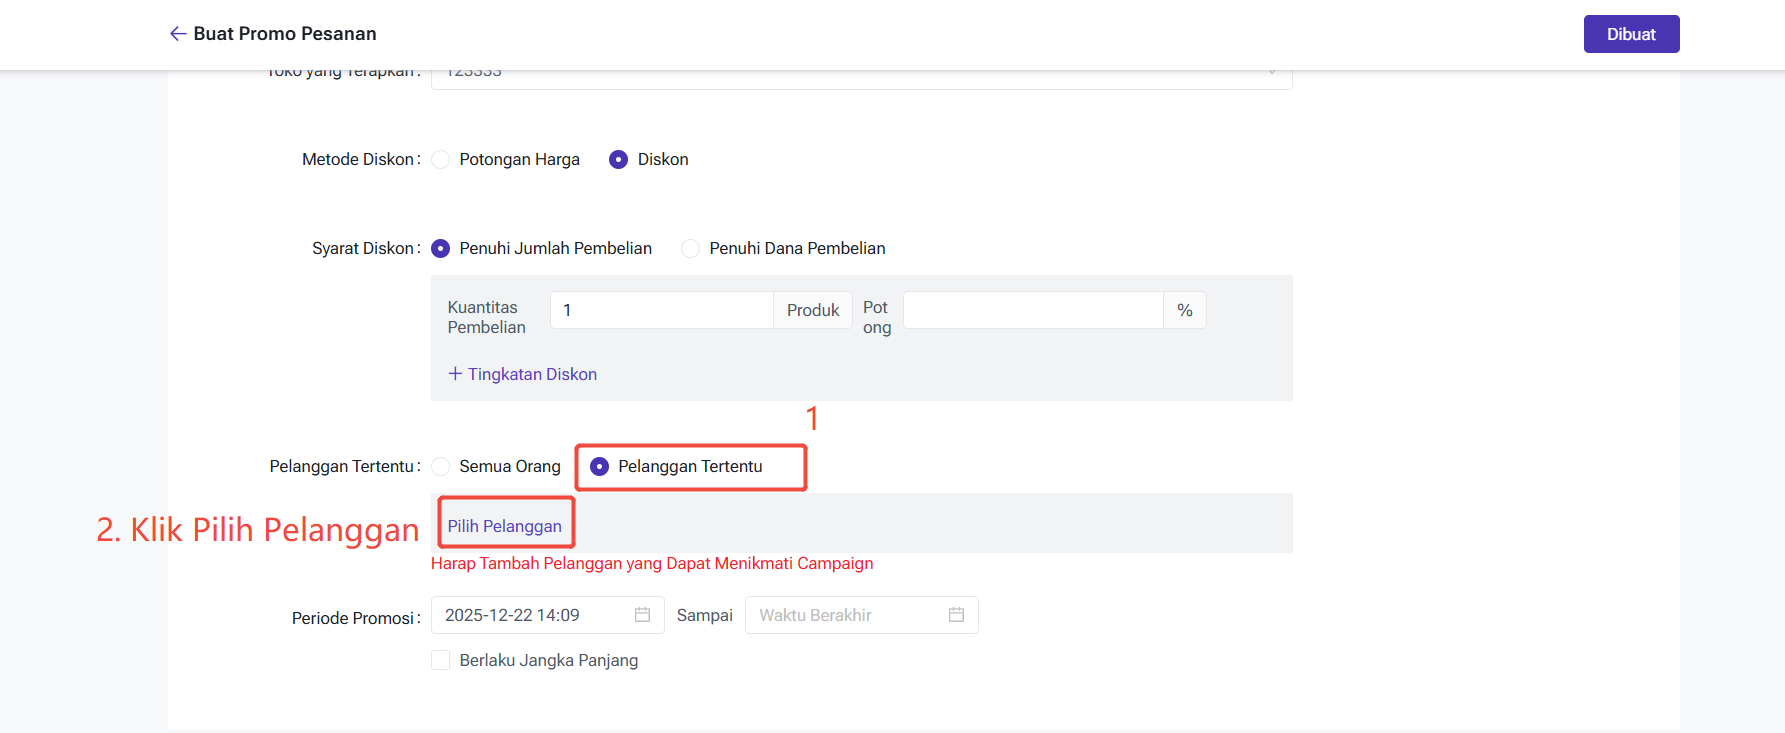The image size is (1785, 733).
Task: Click the Tingkatan Diskon link
Action: click(x=532, y=374)
